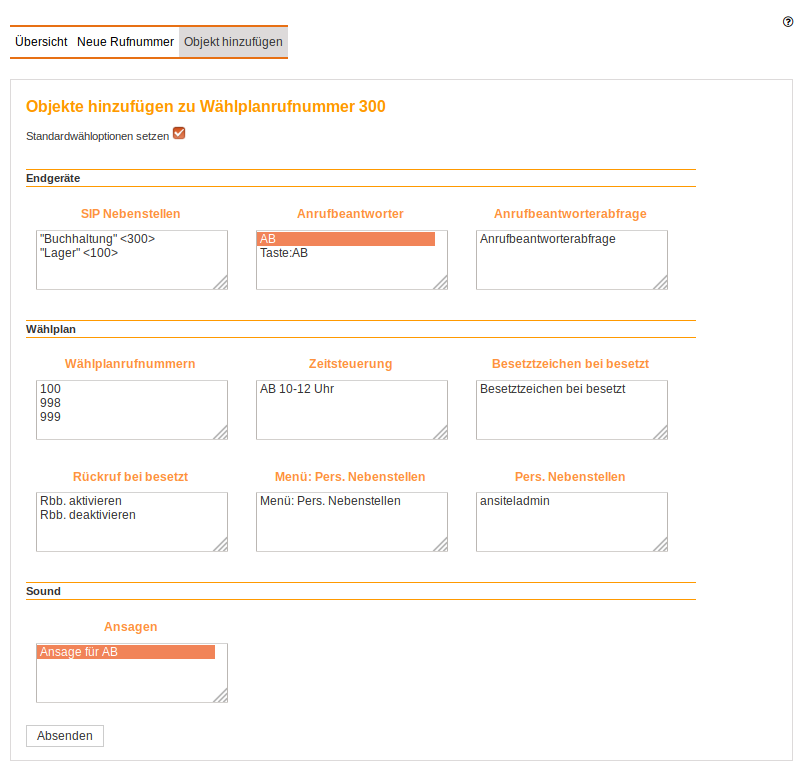The image size is (803, 771).
Task: Select Rbb. aktivieren option
Action: (x=81, y=501)
